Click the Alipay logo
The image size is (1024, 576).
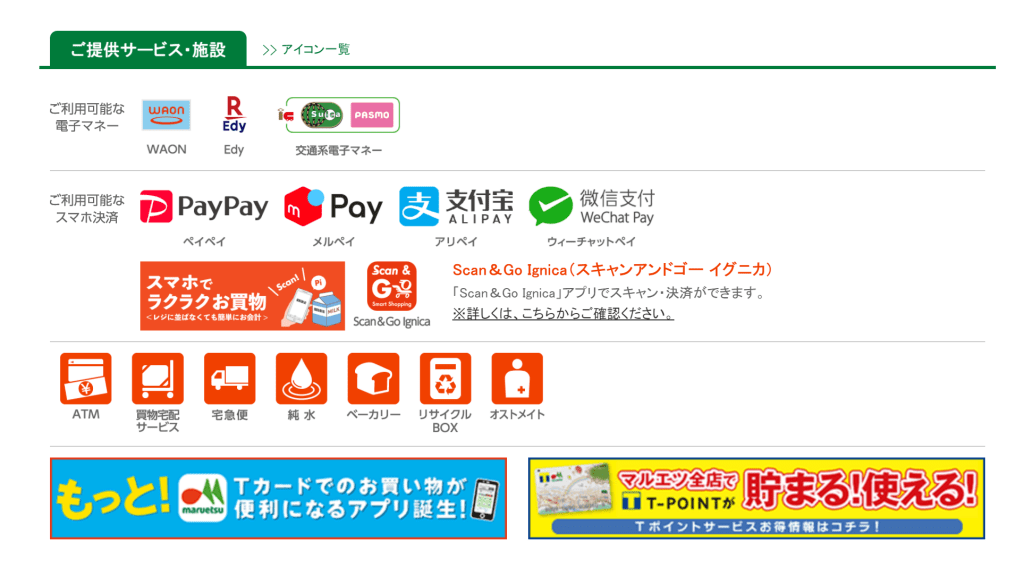456,206
